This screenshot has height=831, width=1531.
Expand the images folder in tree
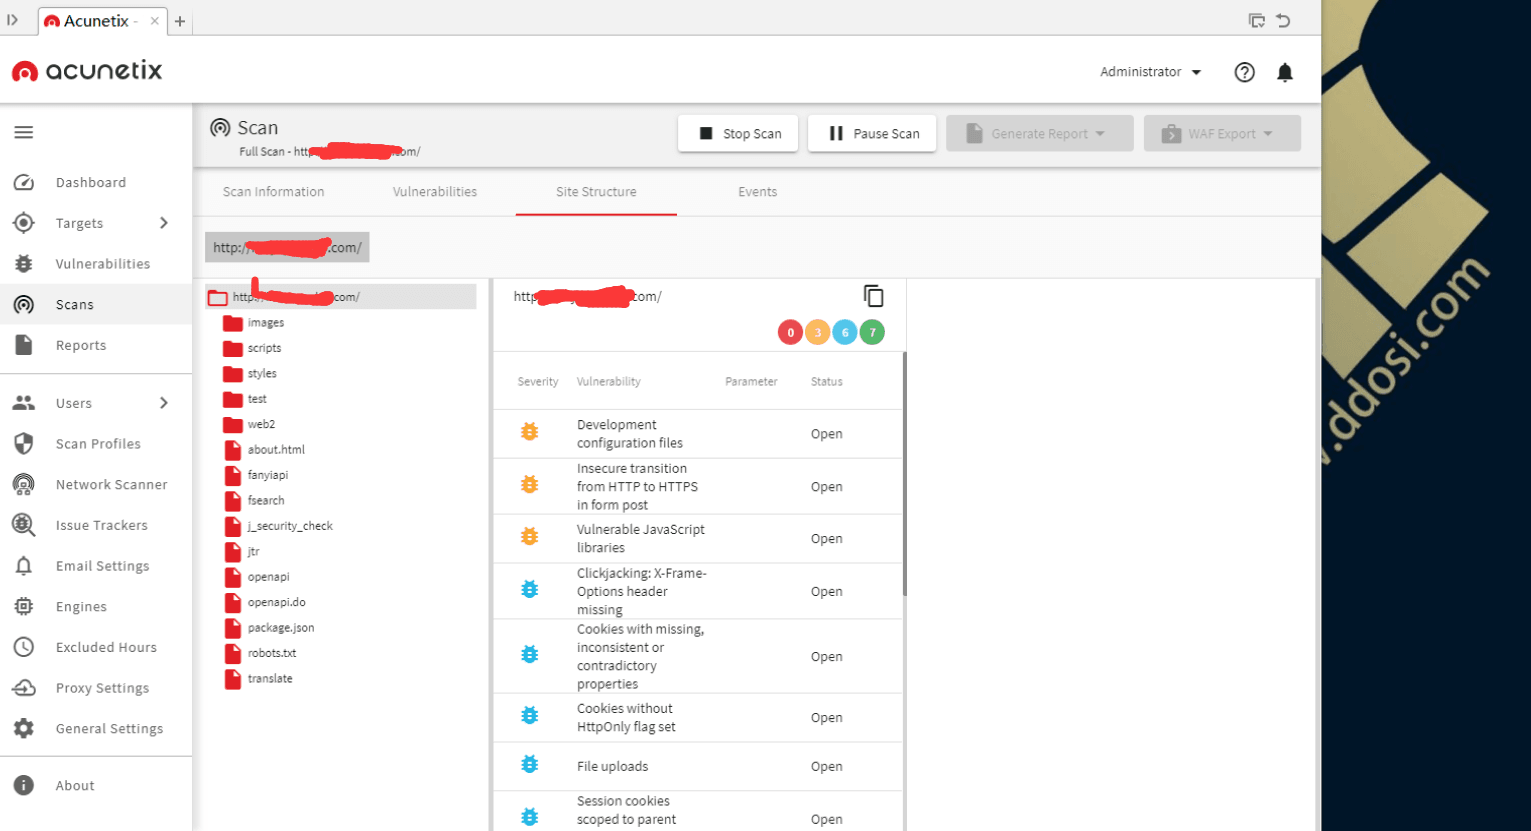tap(233, 323)
